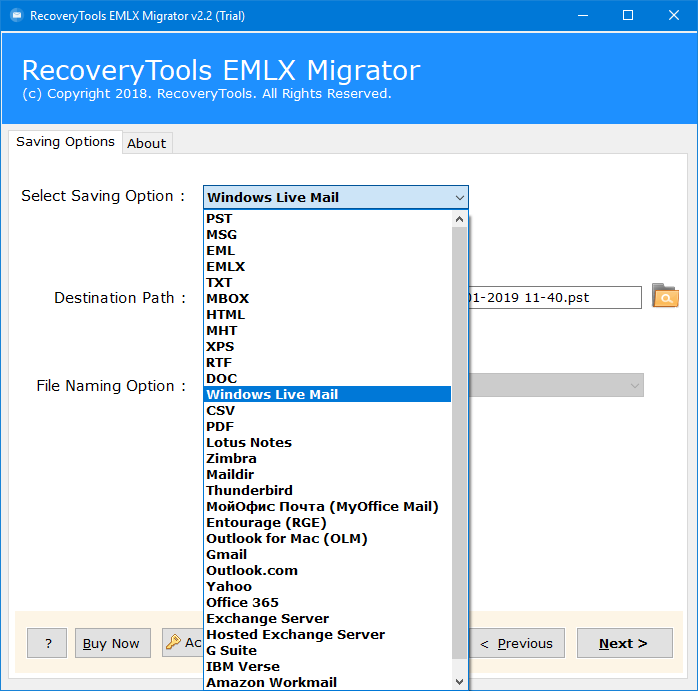
Task: Maximize the EMLX Migrator window
Action: click(628, 16)
